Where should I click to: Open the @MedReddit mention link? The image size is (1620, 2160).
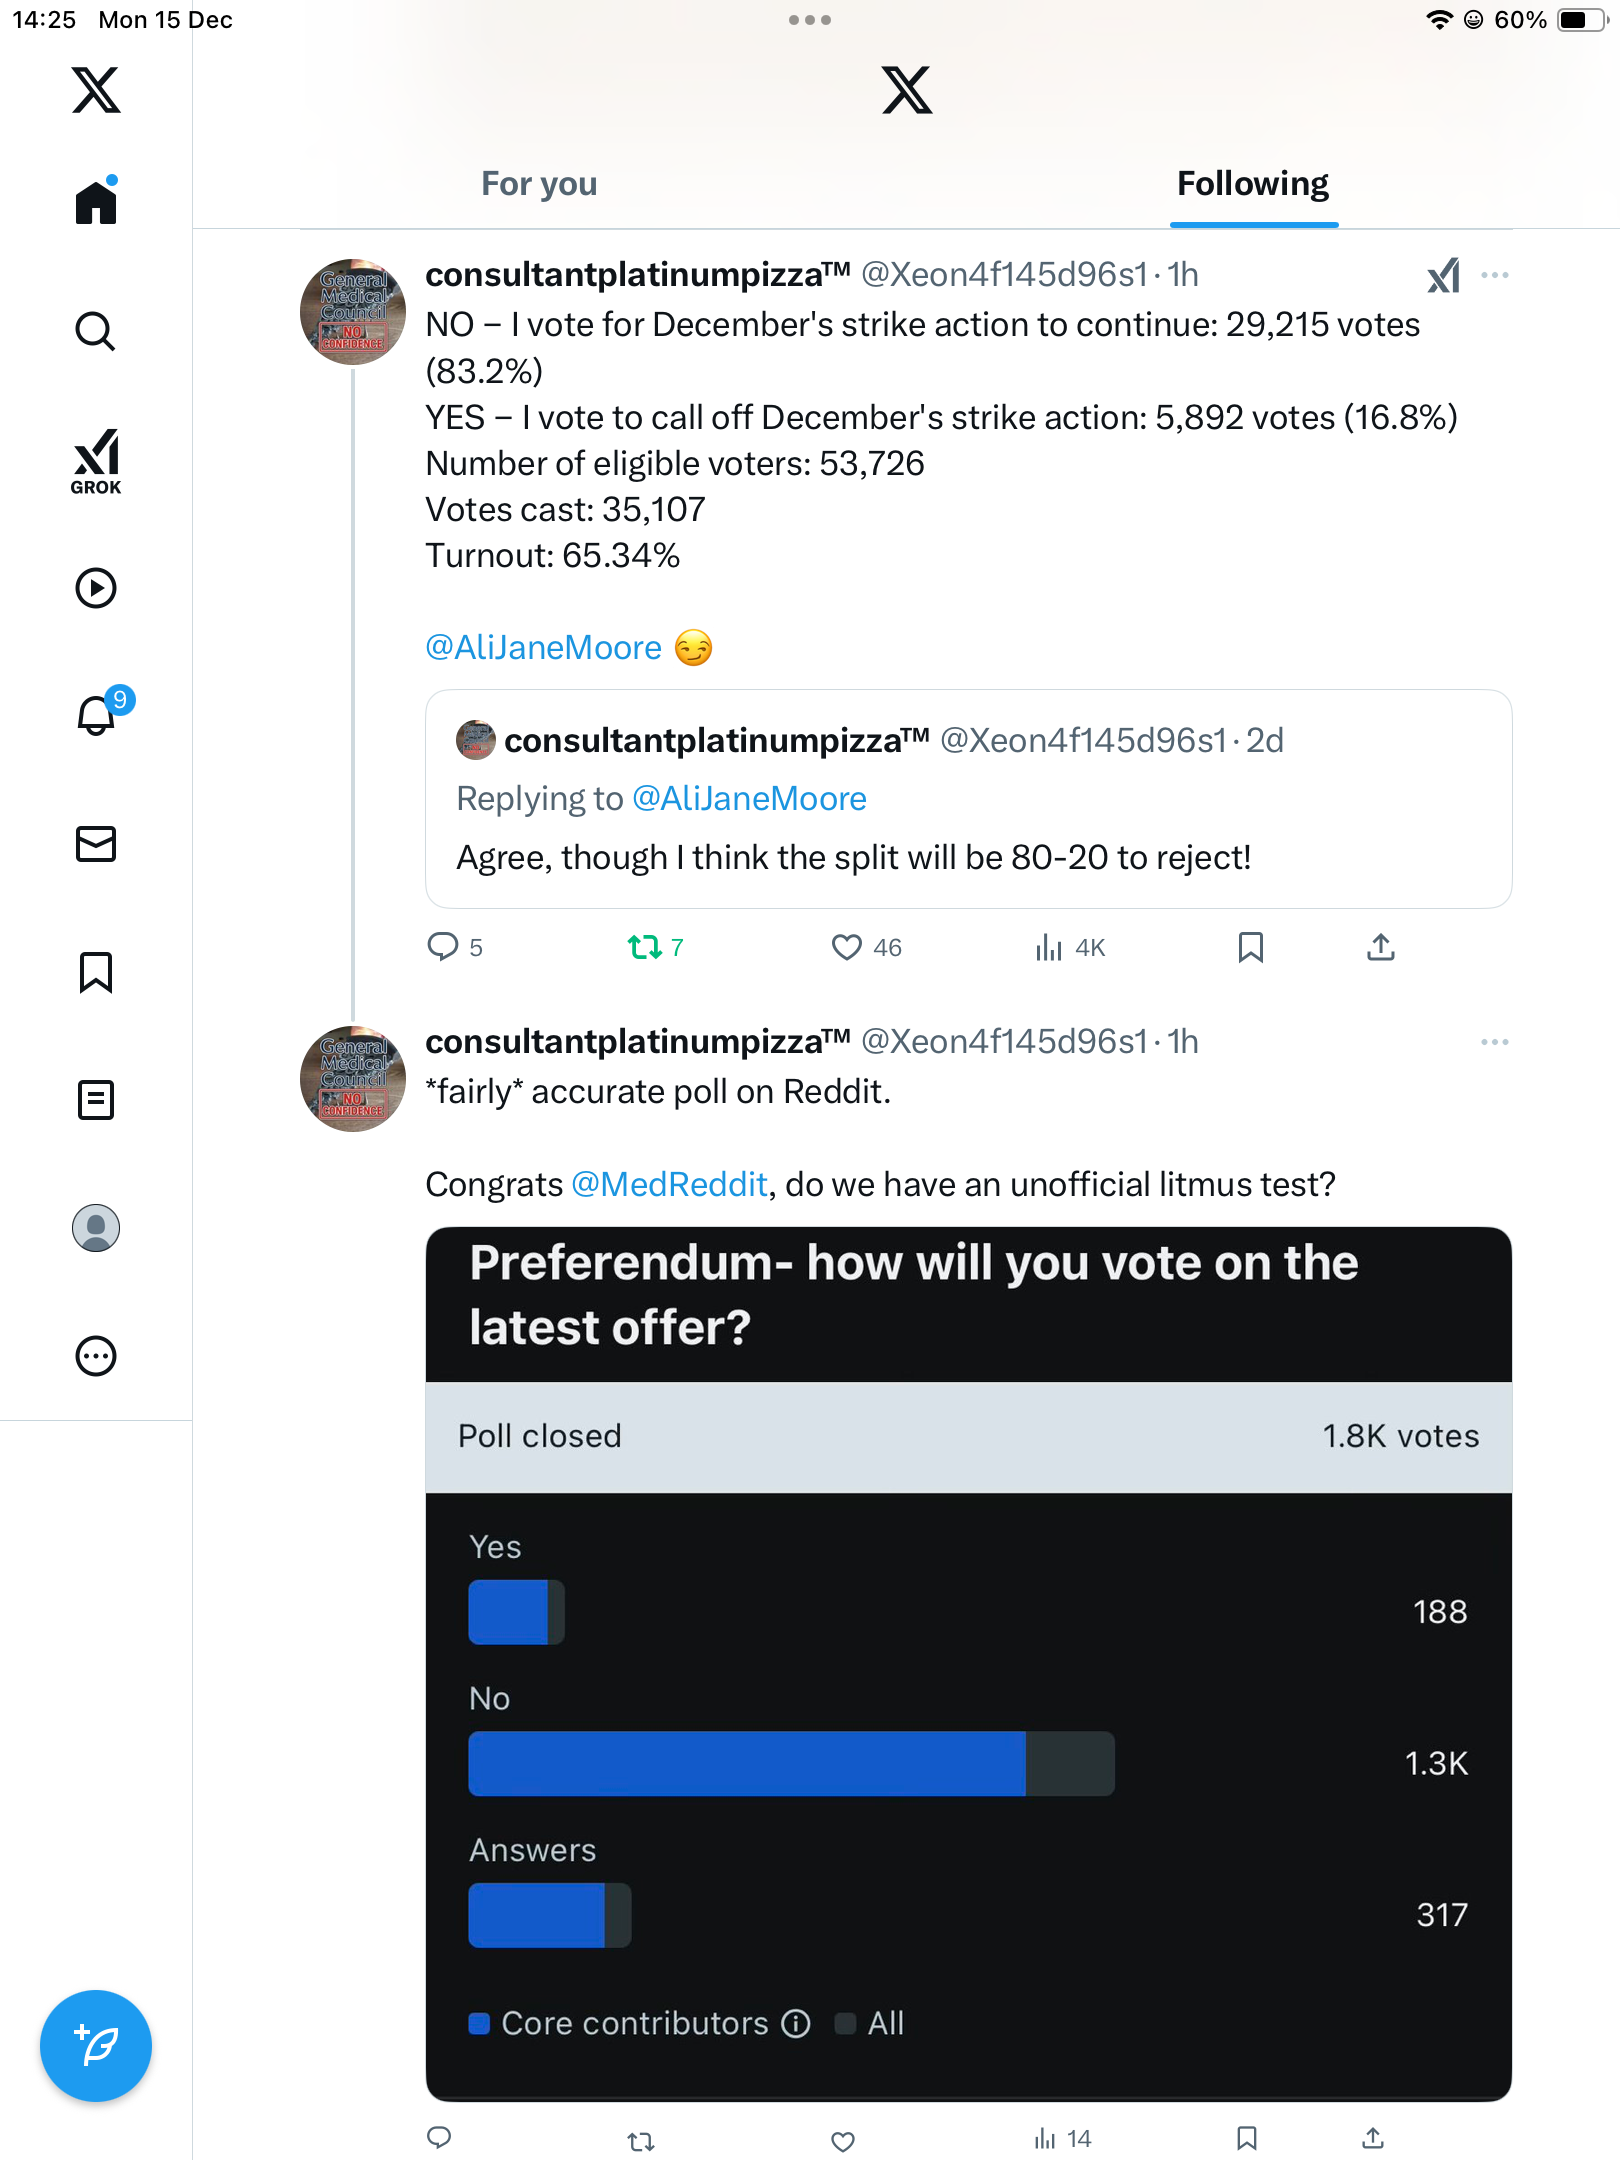click(669, 1184)
